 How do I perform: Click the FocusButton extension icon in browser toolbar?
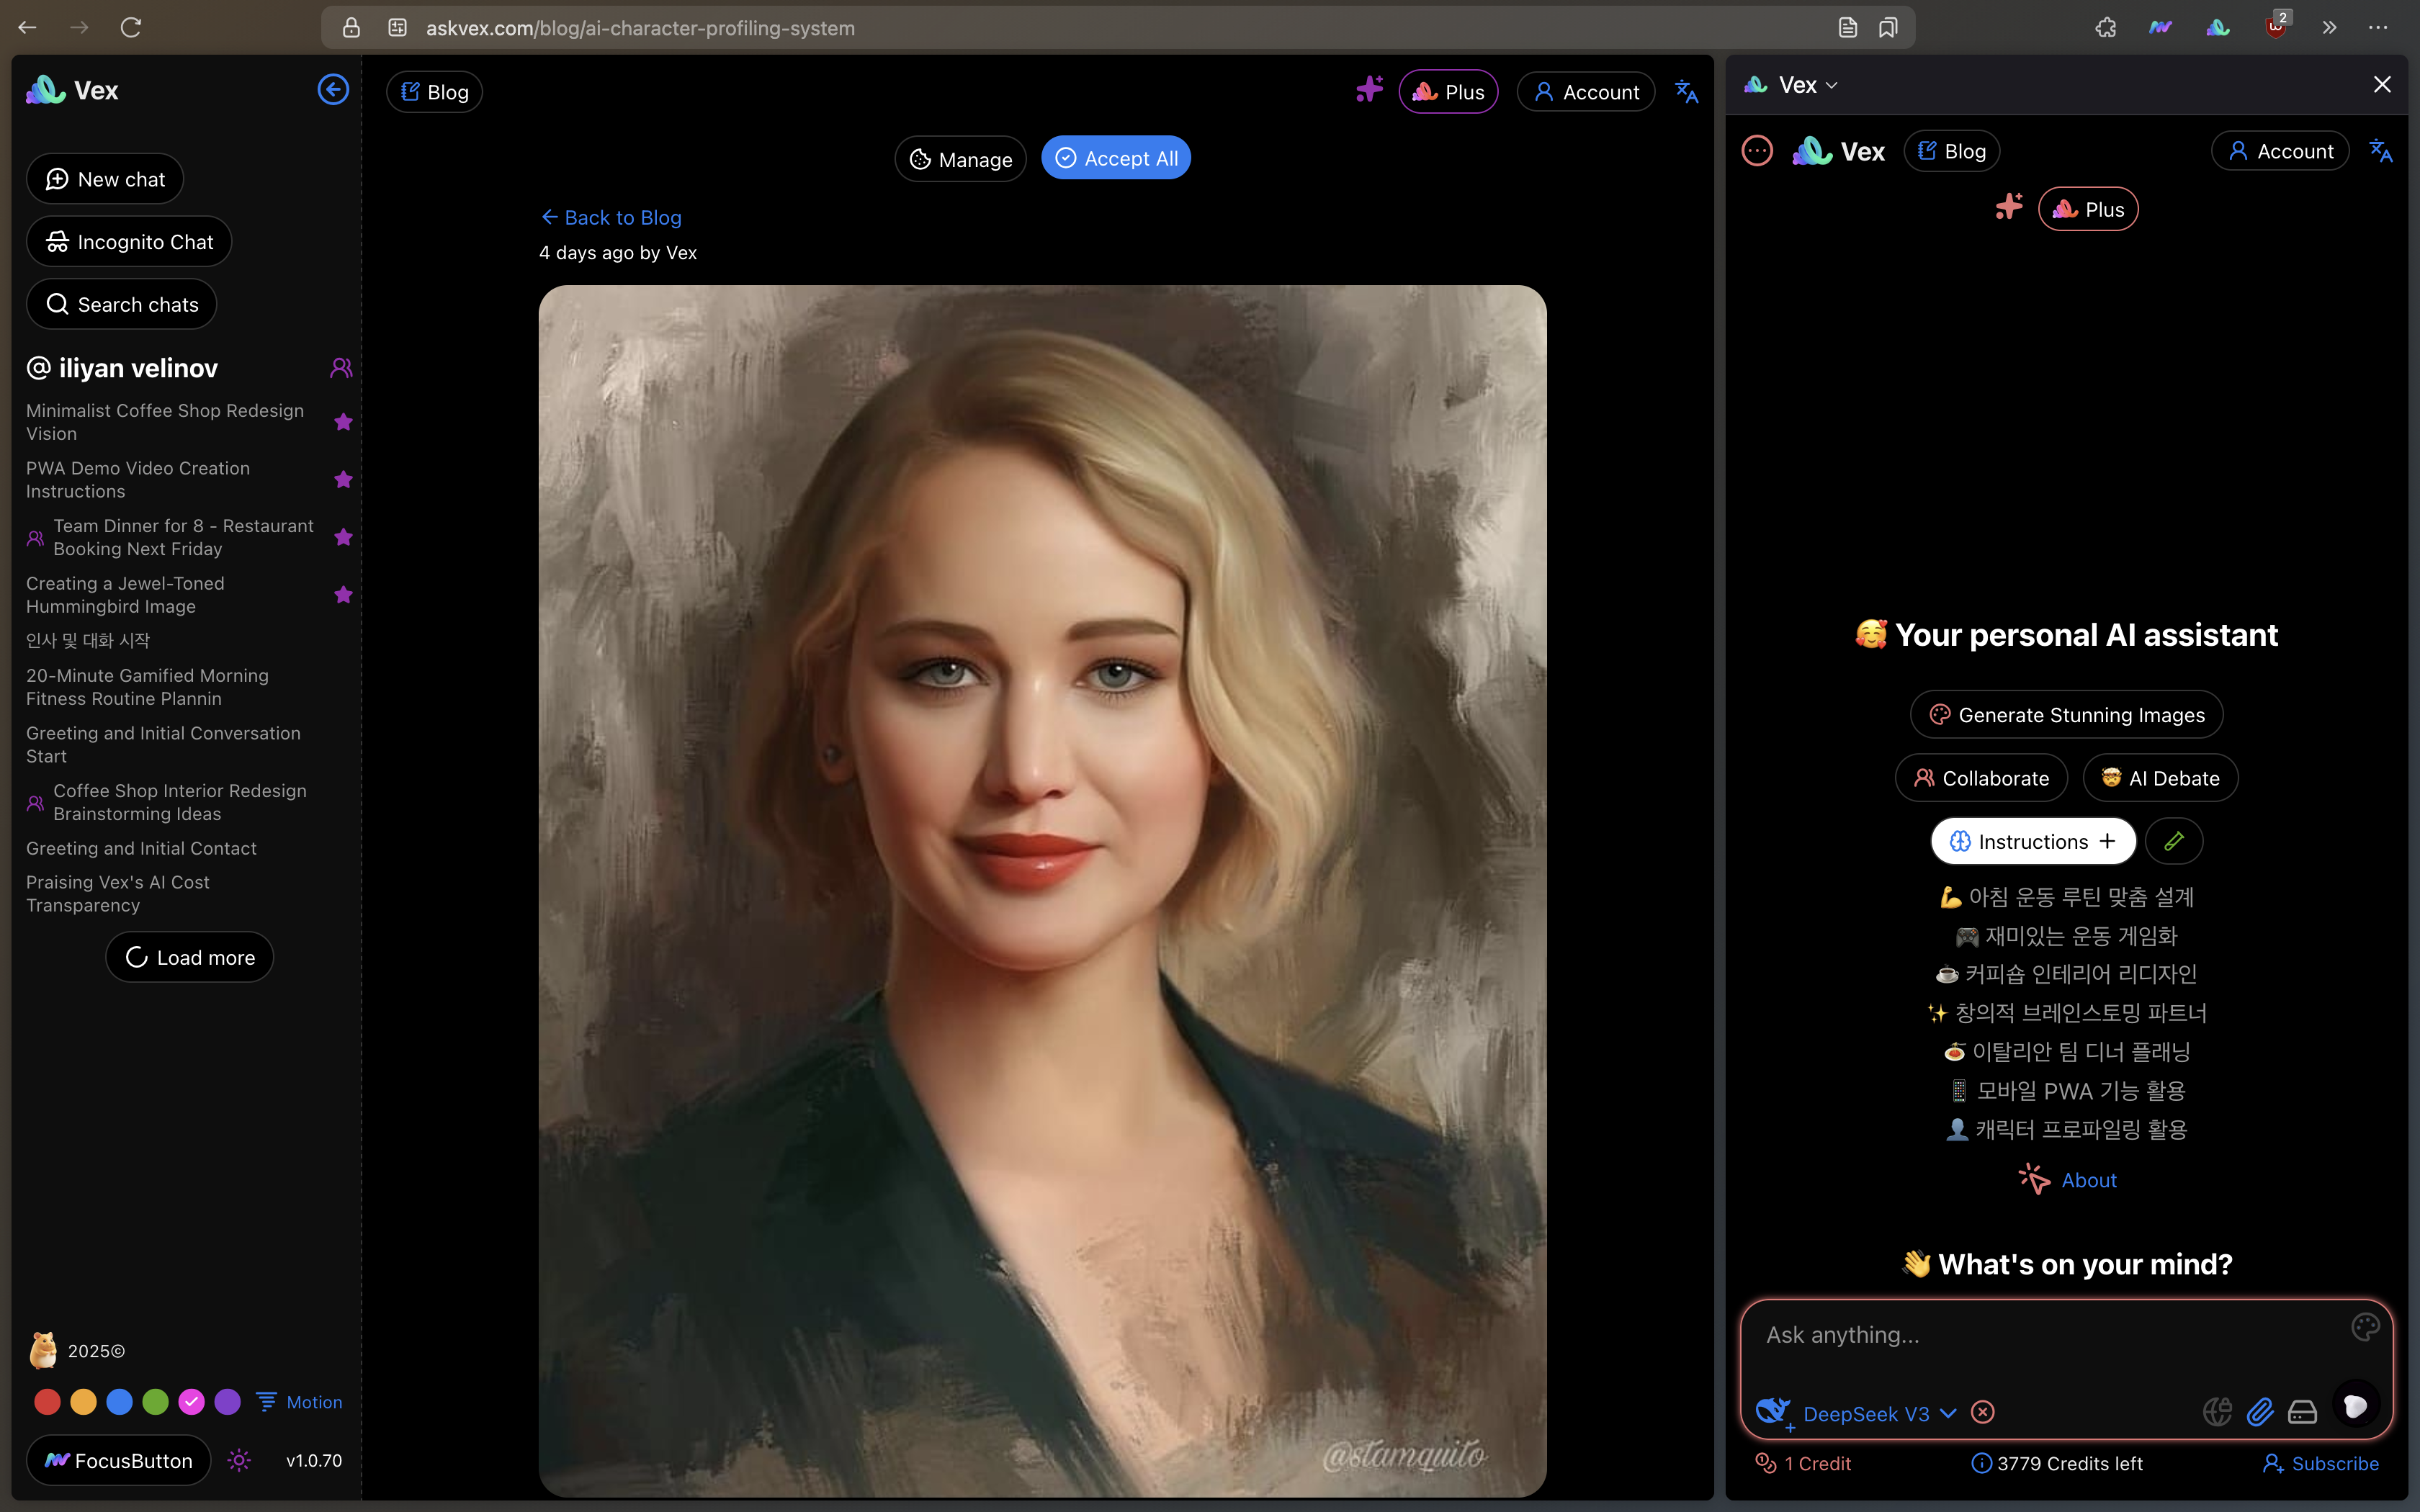(2160, 28)
